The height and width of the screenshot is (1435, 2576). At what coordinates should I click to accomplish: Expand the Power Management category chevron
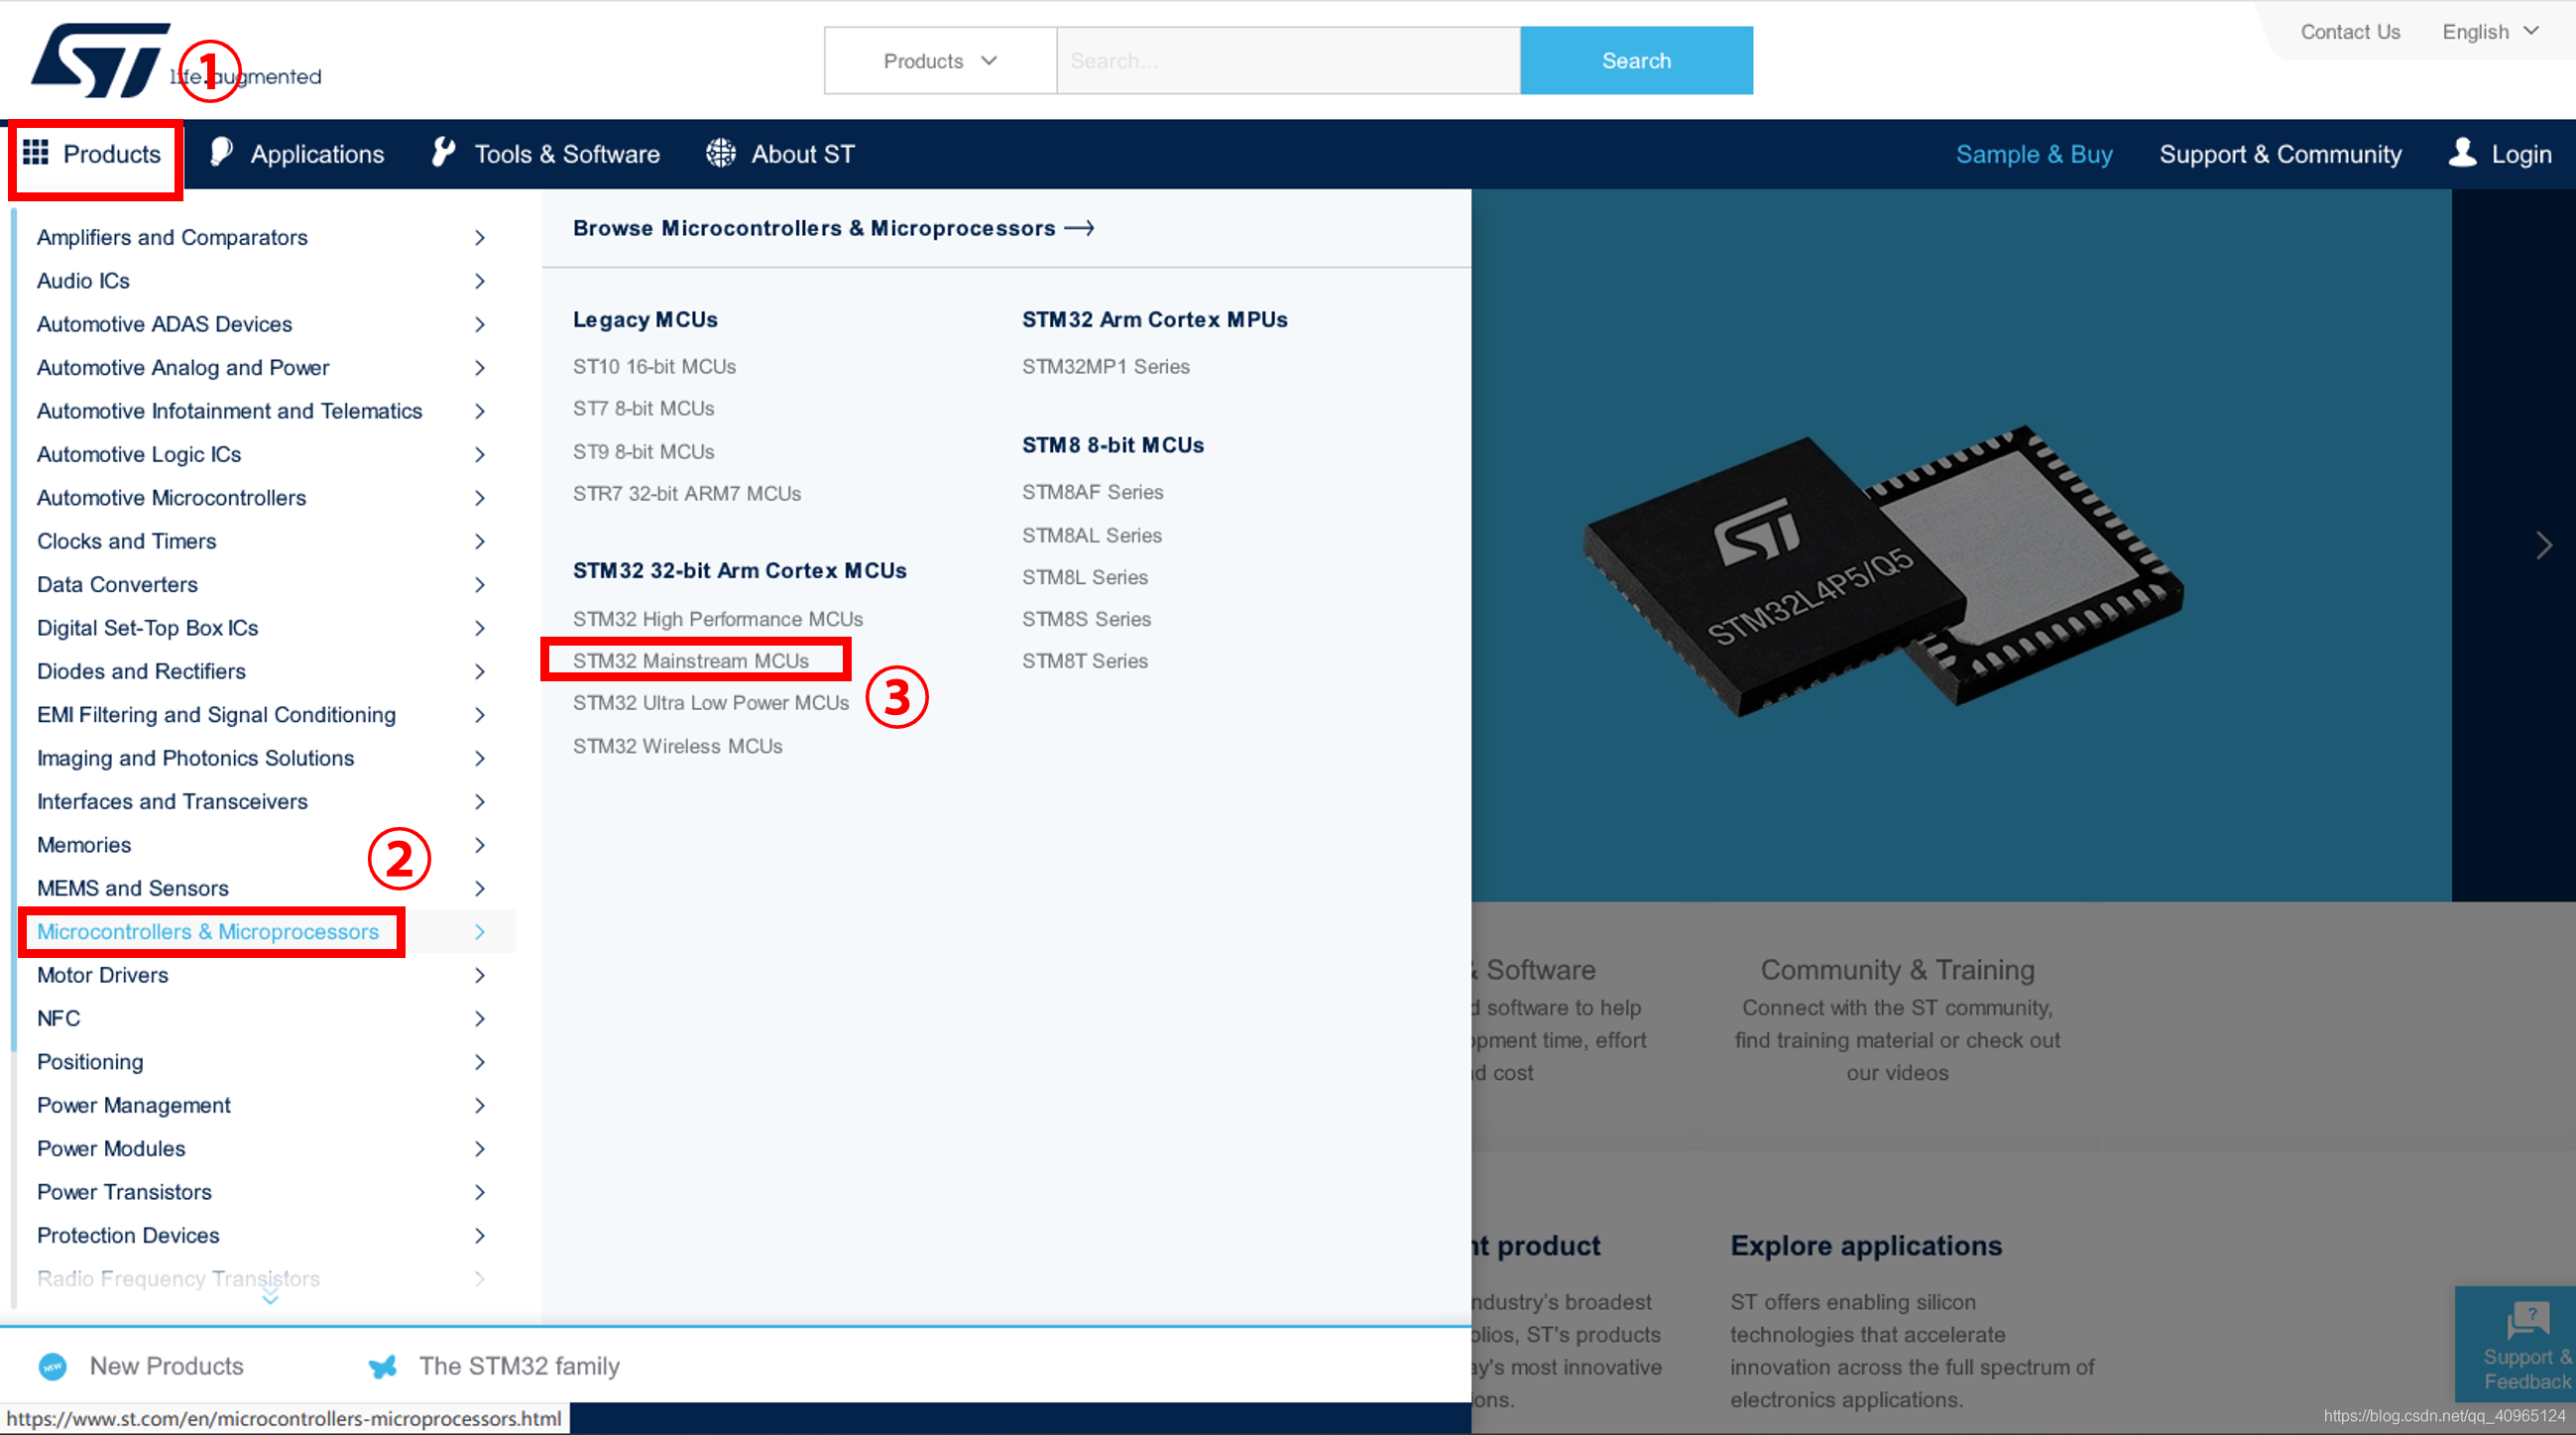480,1105
